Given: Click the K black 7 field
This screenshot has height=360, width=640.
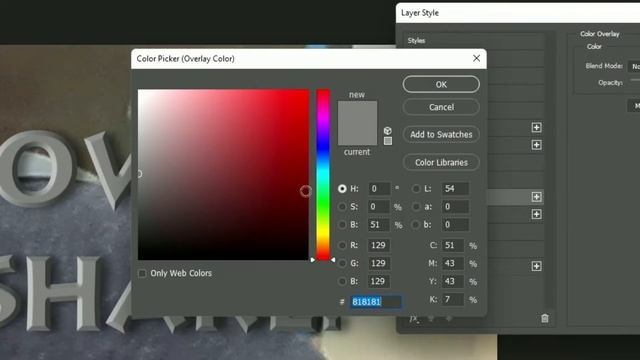Looking at the screenshot, I should 453,300.
